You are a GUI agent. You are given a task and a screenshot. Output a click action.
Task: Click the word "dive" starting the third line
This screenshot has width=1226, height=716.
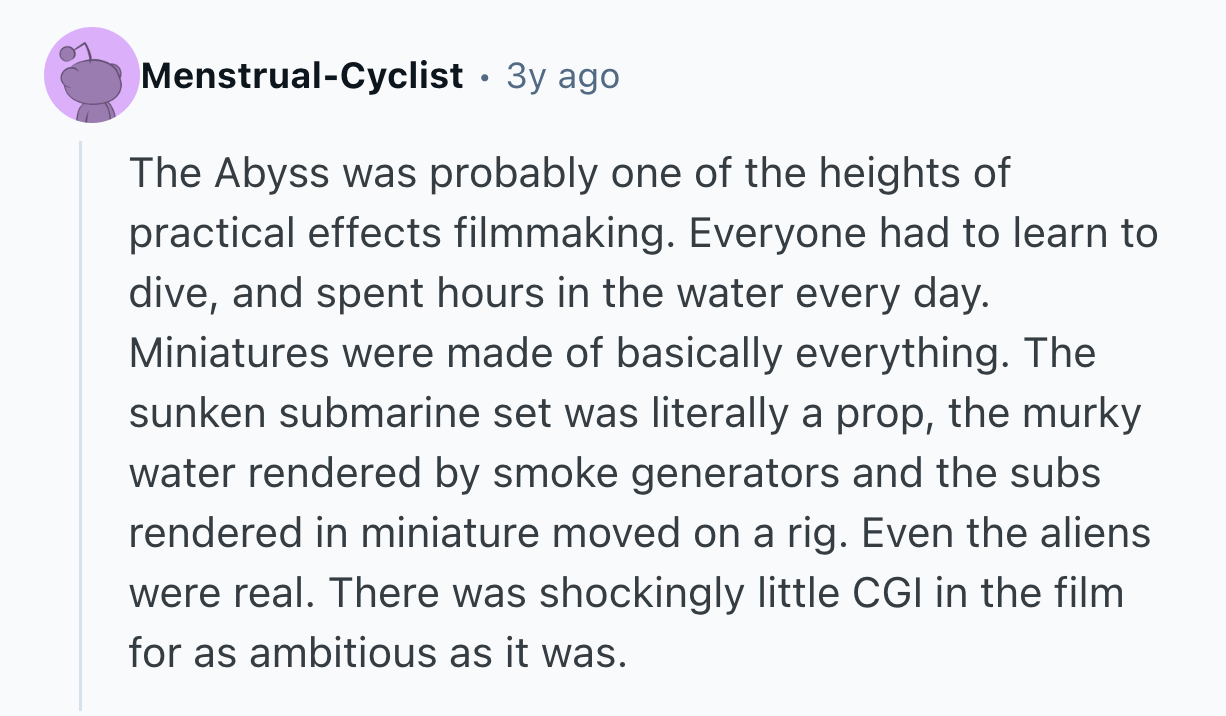click(164, 293)
